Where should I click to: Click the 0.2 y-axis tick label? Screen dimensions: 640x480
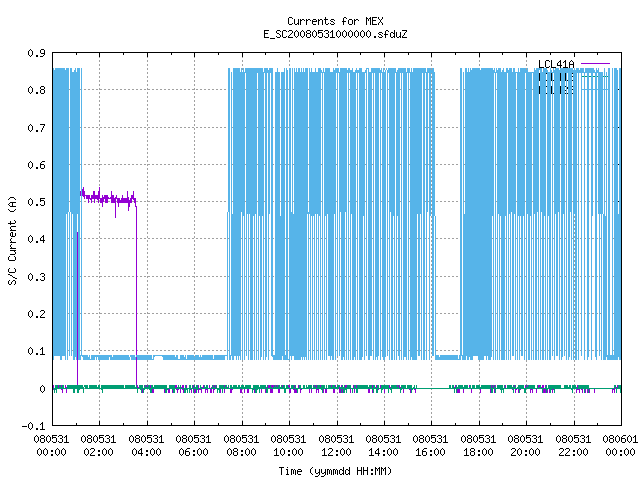point(36,314)
